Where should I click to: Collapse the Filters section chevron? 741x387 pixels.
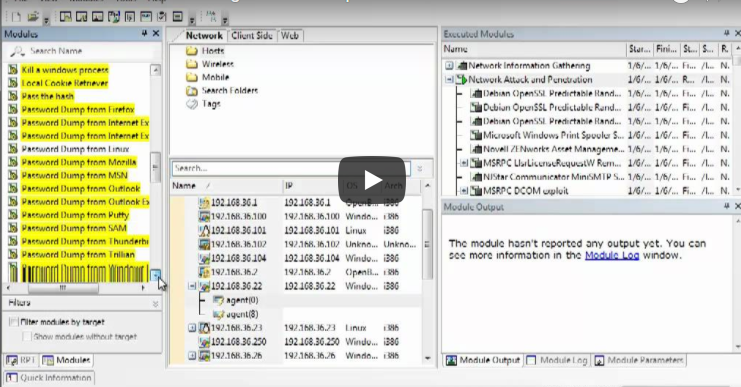click(155, 304)
